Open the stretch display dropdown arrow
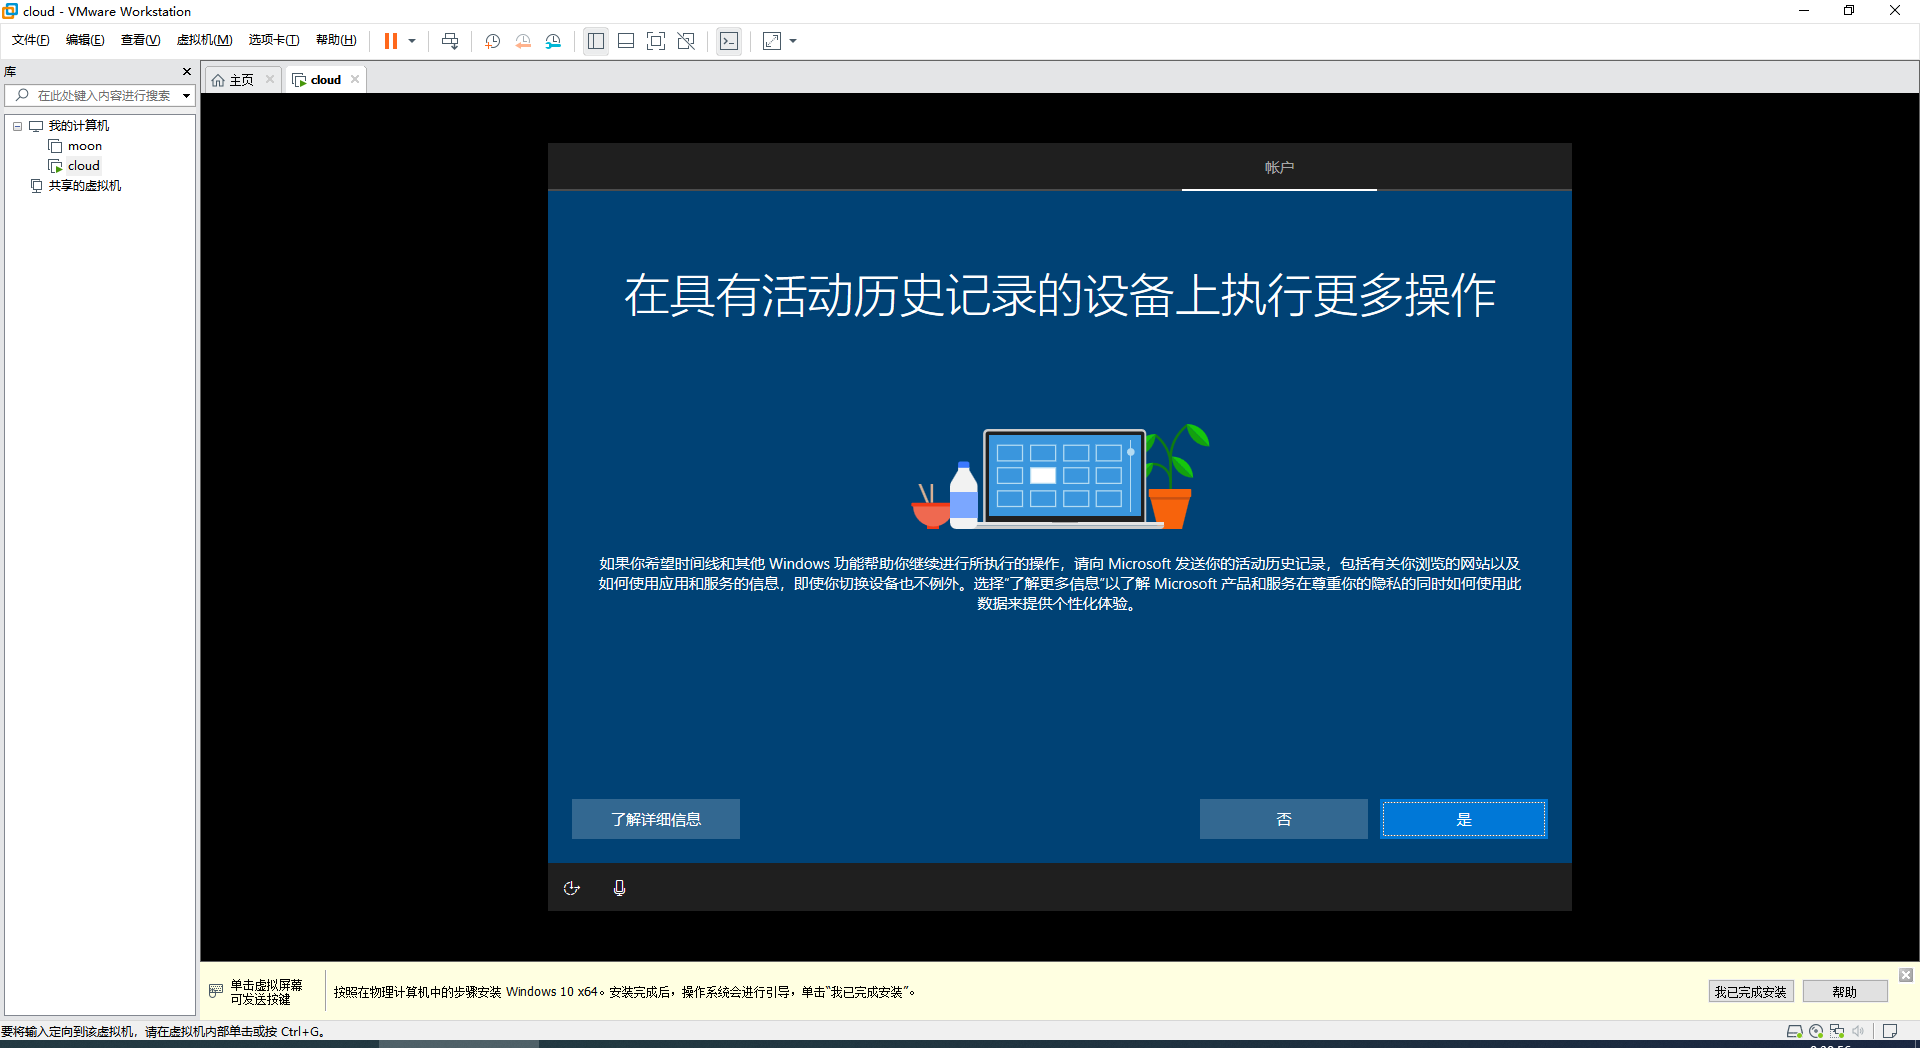 tap(793, 41)
